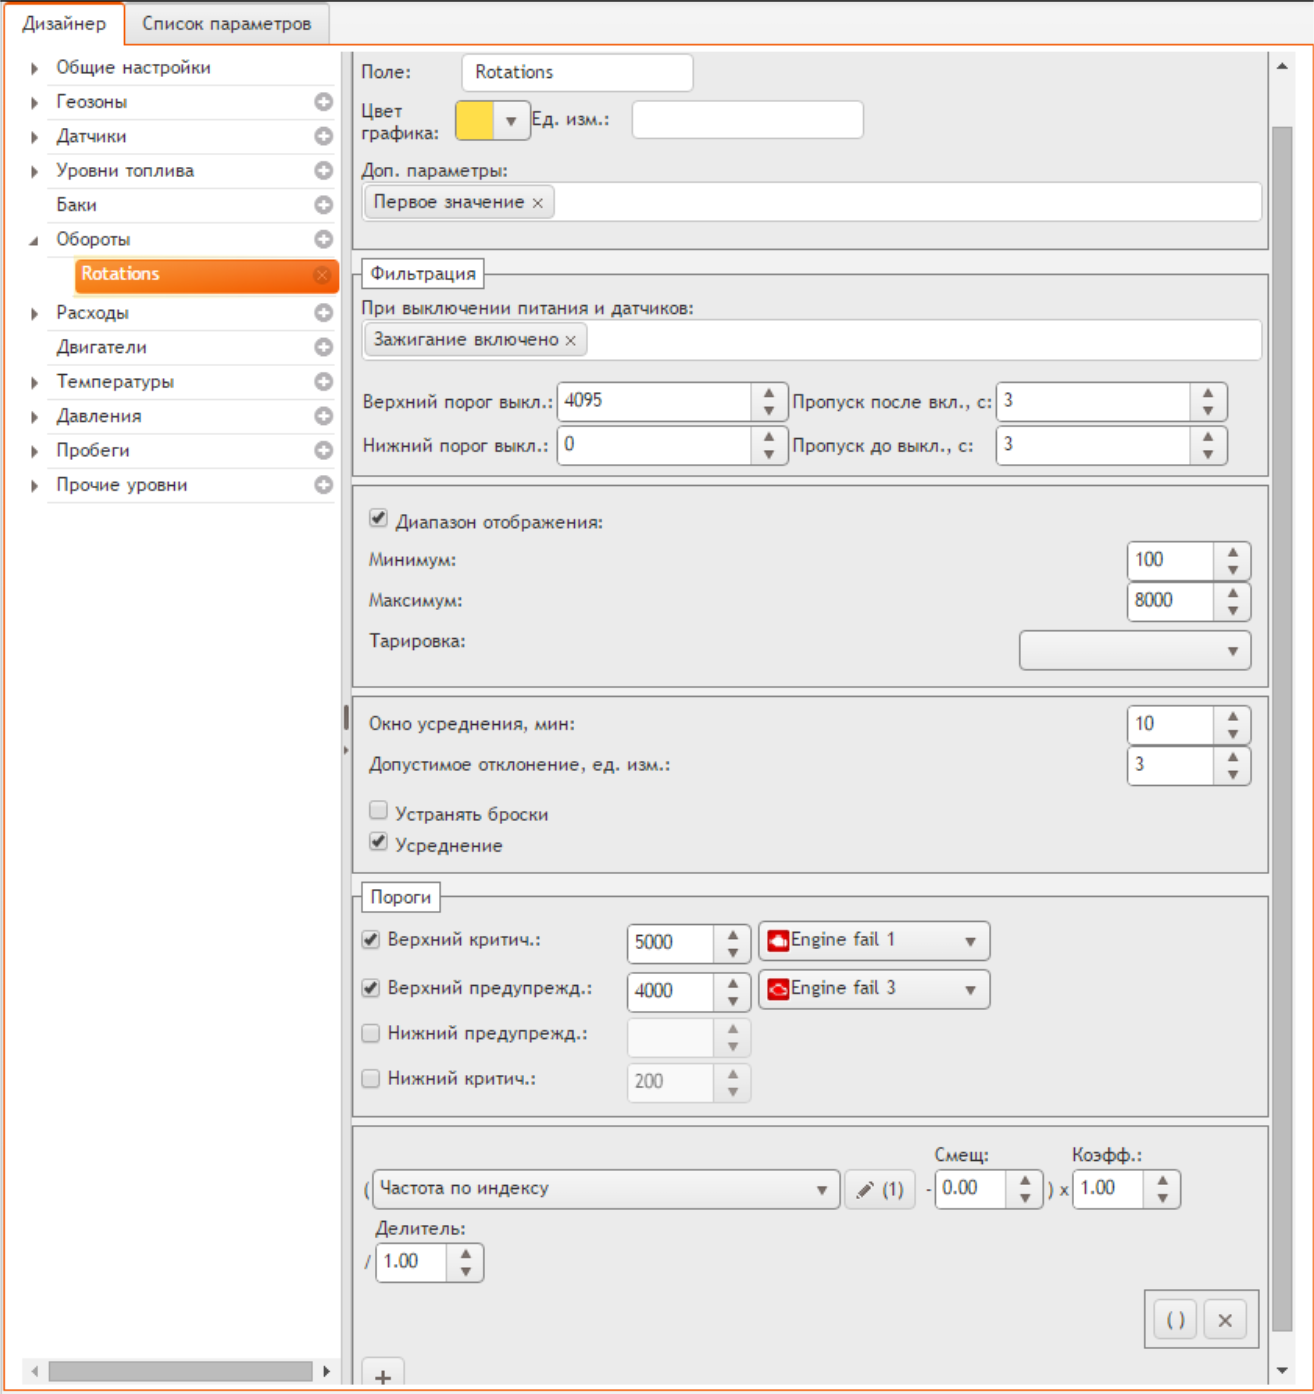Screen dimensions: 1314x1394
Task: Add a new item to Прочие уровни
Action: point(323,484)
